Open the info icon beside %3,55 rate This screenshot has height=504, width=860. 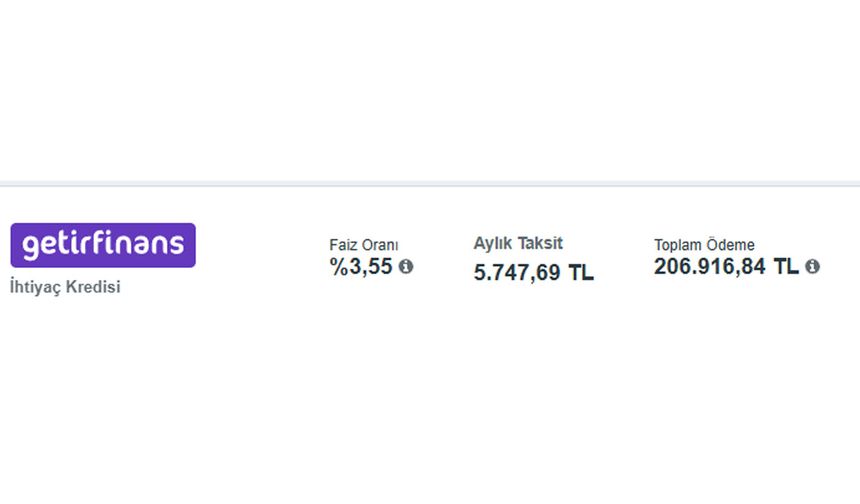click(x=406, y=267)
